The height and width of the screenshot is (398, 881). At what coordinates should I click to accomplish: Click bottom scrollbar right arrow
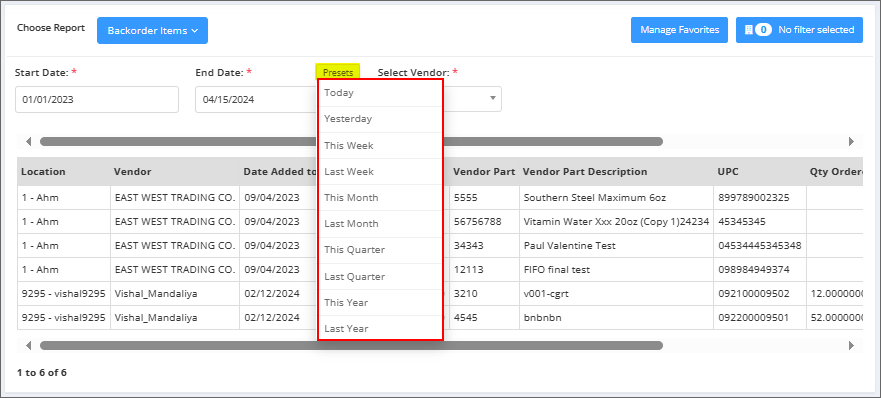pyautogui.click(x=851, y=345)
